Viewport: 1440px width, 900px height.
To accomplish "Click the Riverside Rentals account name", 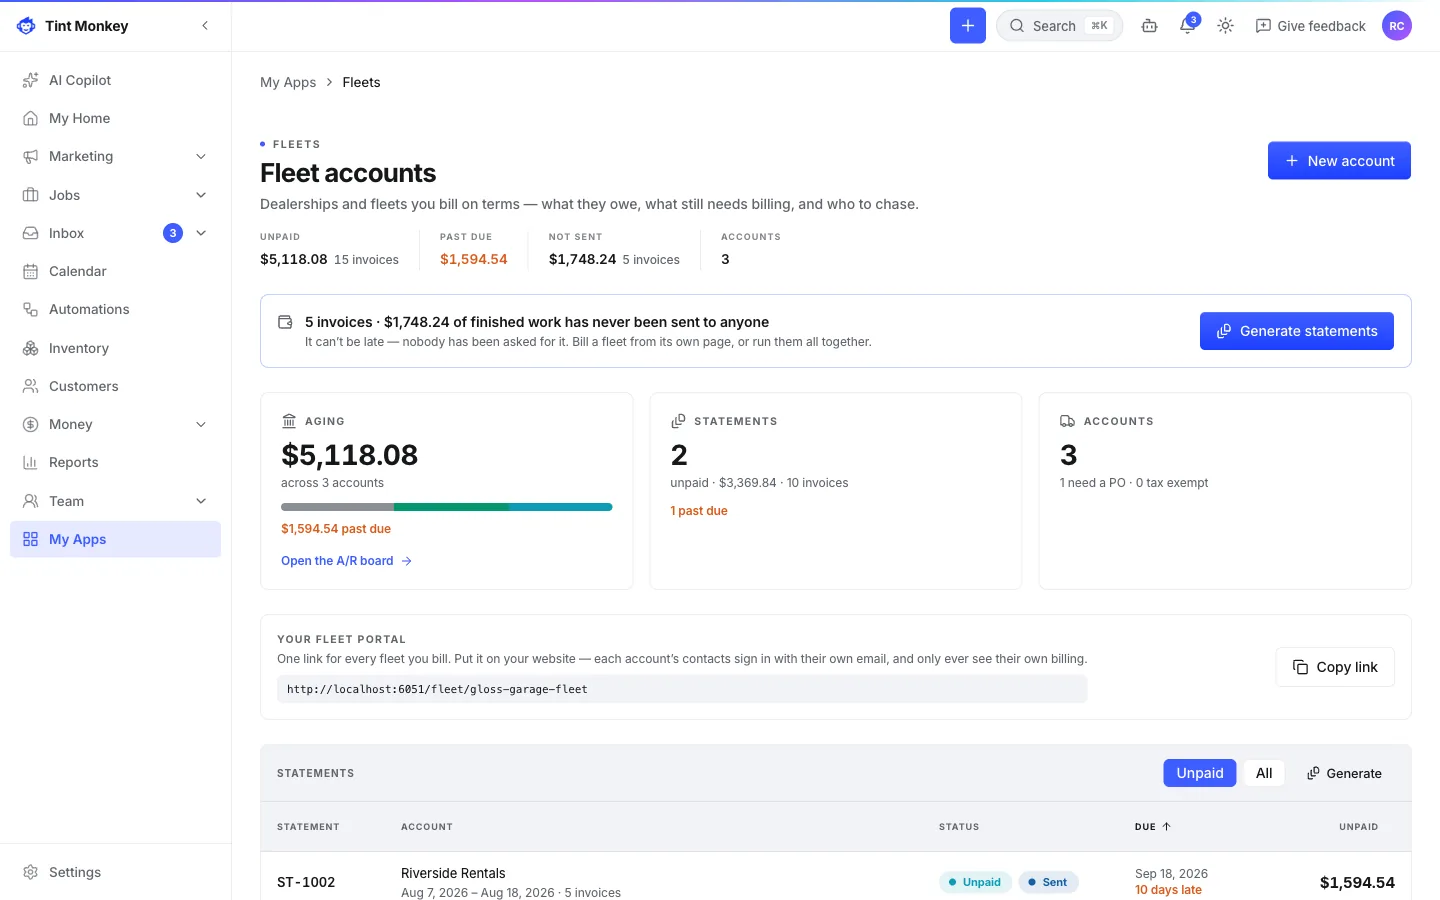I will [x=453, y=873].
